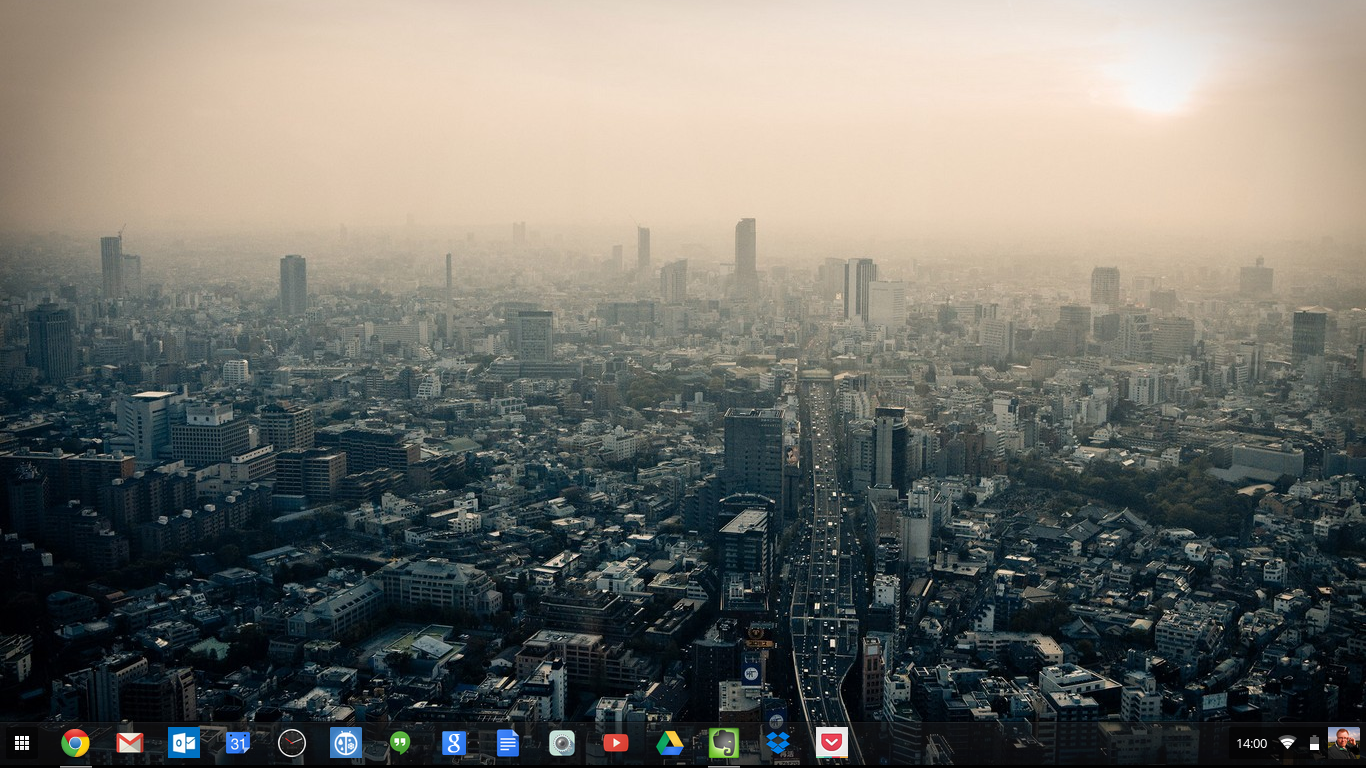Click the user profile picture

click(x=1343, y=743)
